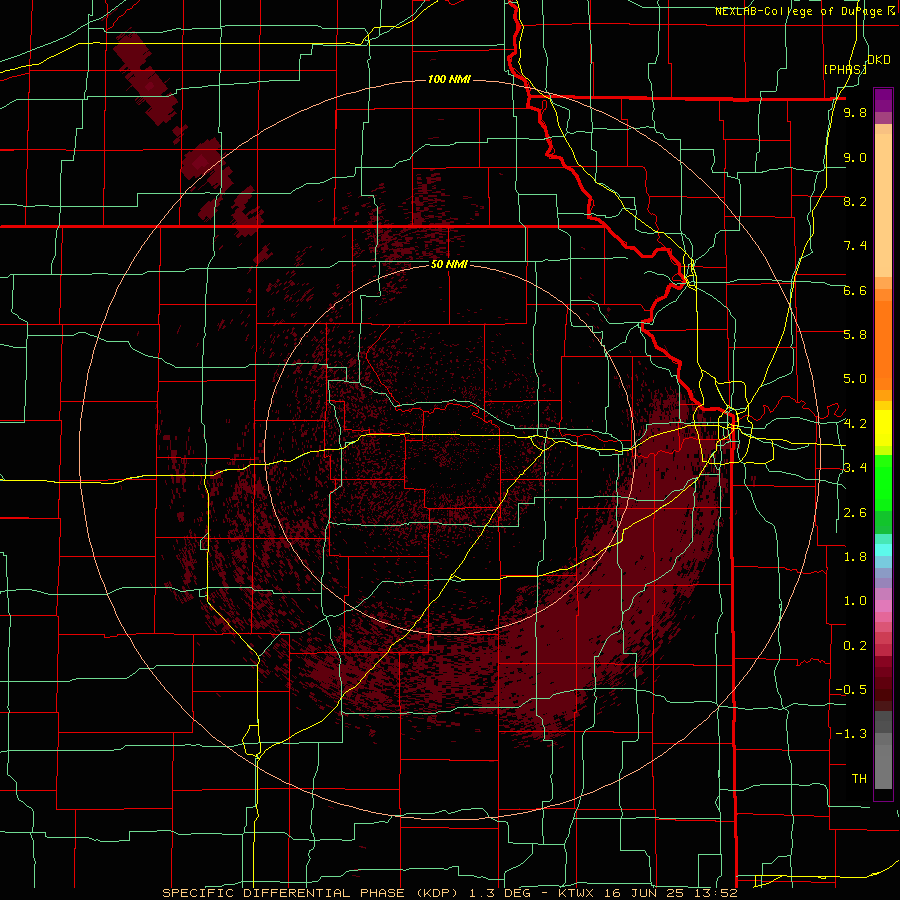Screen dimensions: 900x900
Task: Click the "DKD" label above the color scale
Action: [879, 60]
